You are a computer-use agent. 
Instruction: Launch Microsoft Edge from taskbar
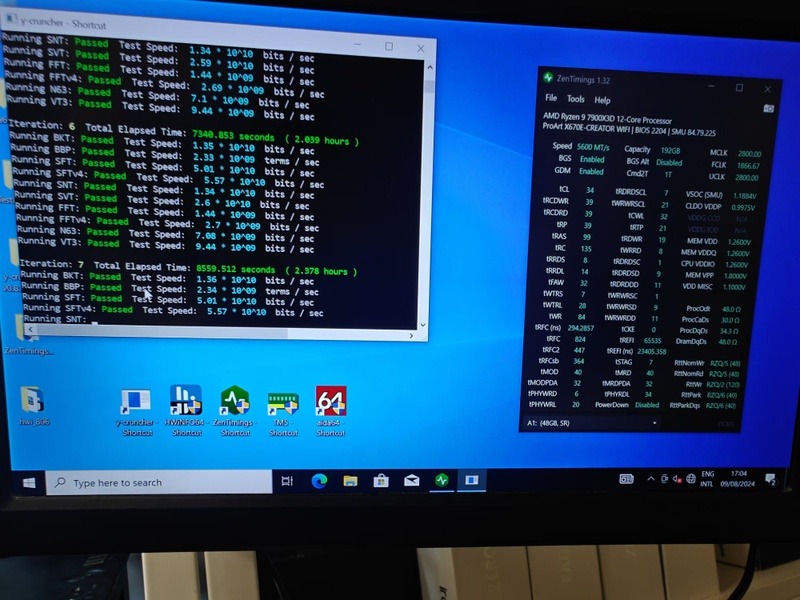pyautogui.click(x=319, y=481)
